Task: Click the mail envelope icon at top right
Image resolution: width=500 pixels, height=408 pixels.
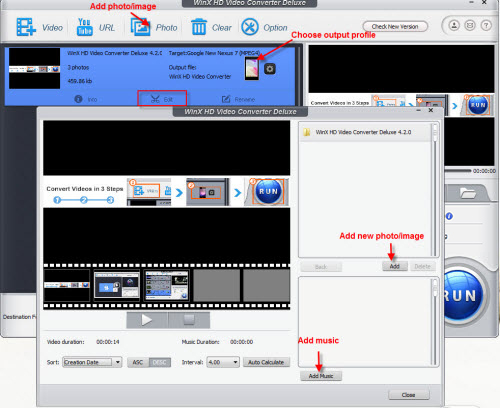Action: (x=470, y=25)
